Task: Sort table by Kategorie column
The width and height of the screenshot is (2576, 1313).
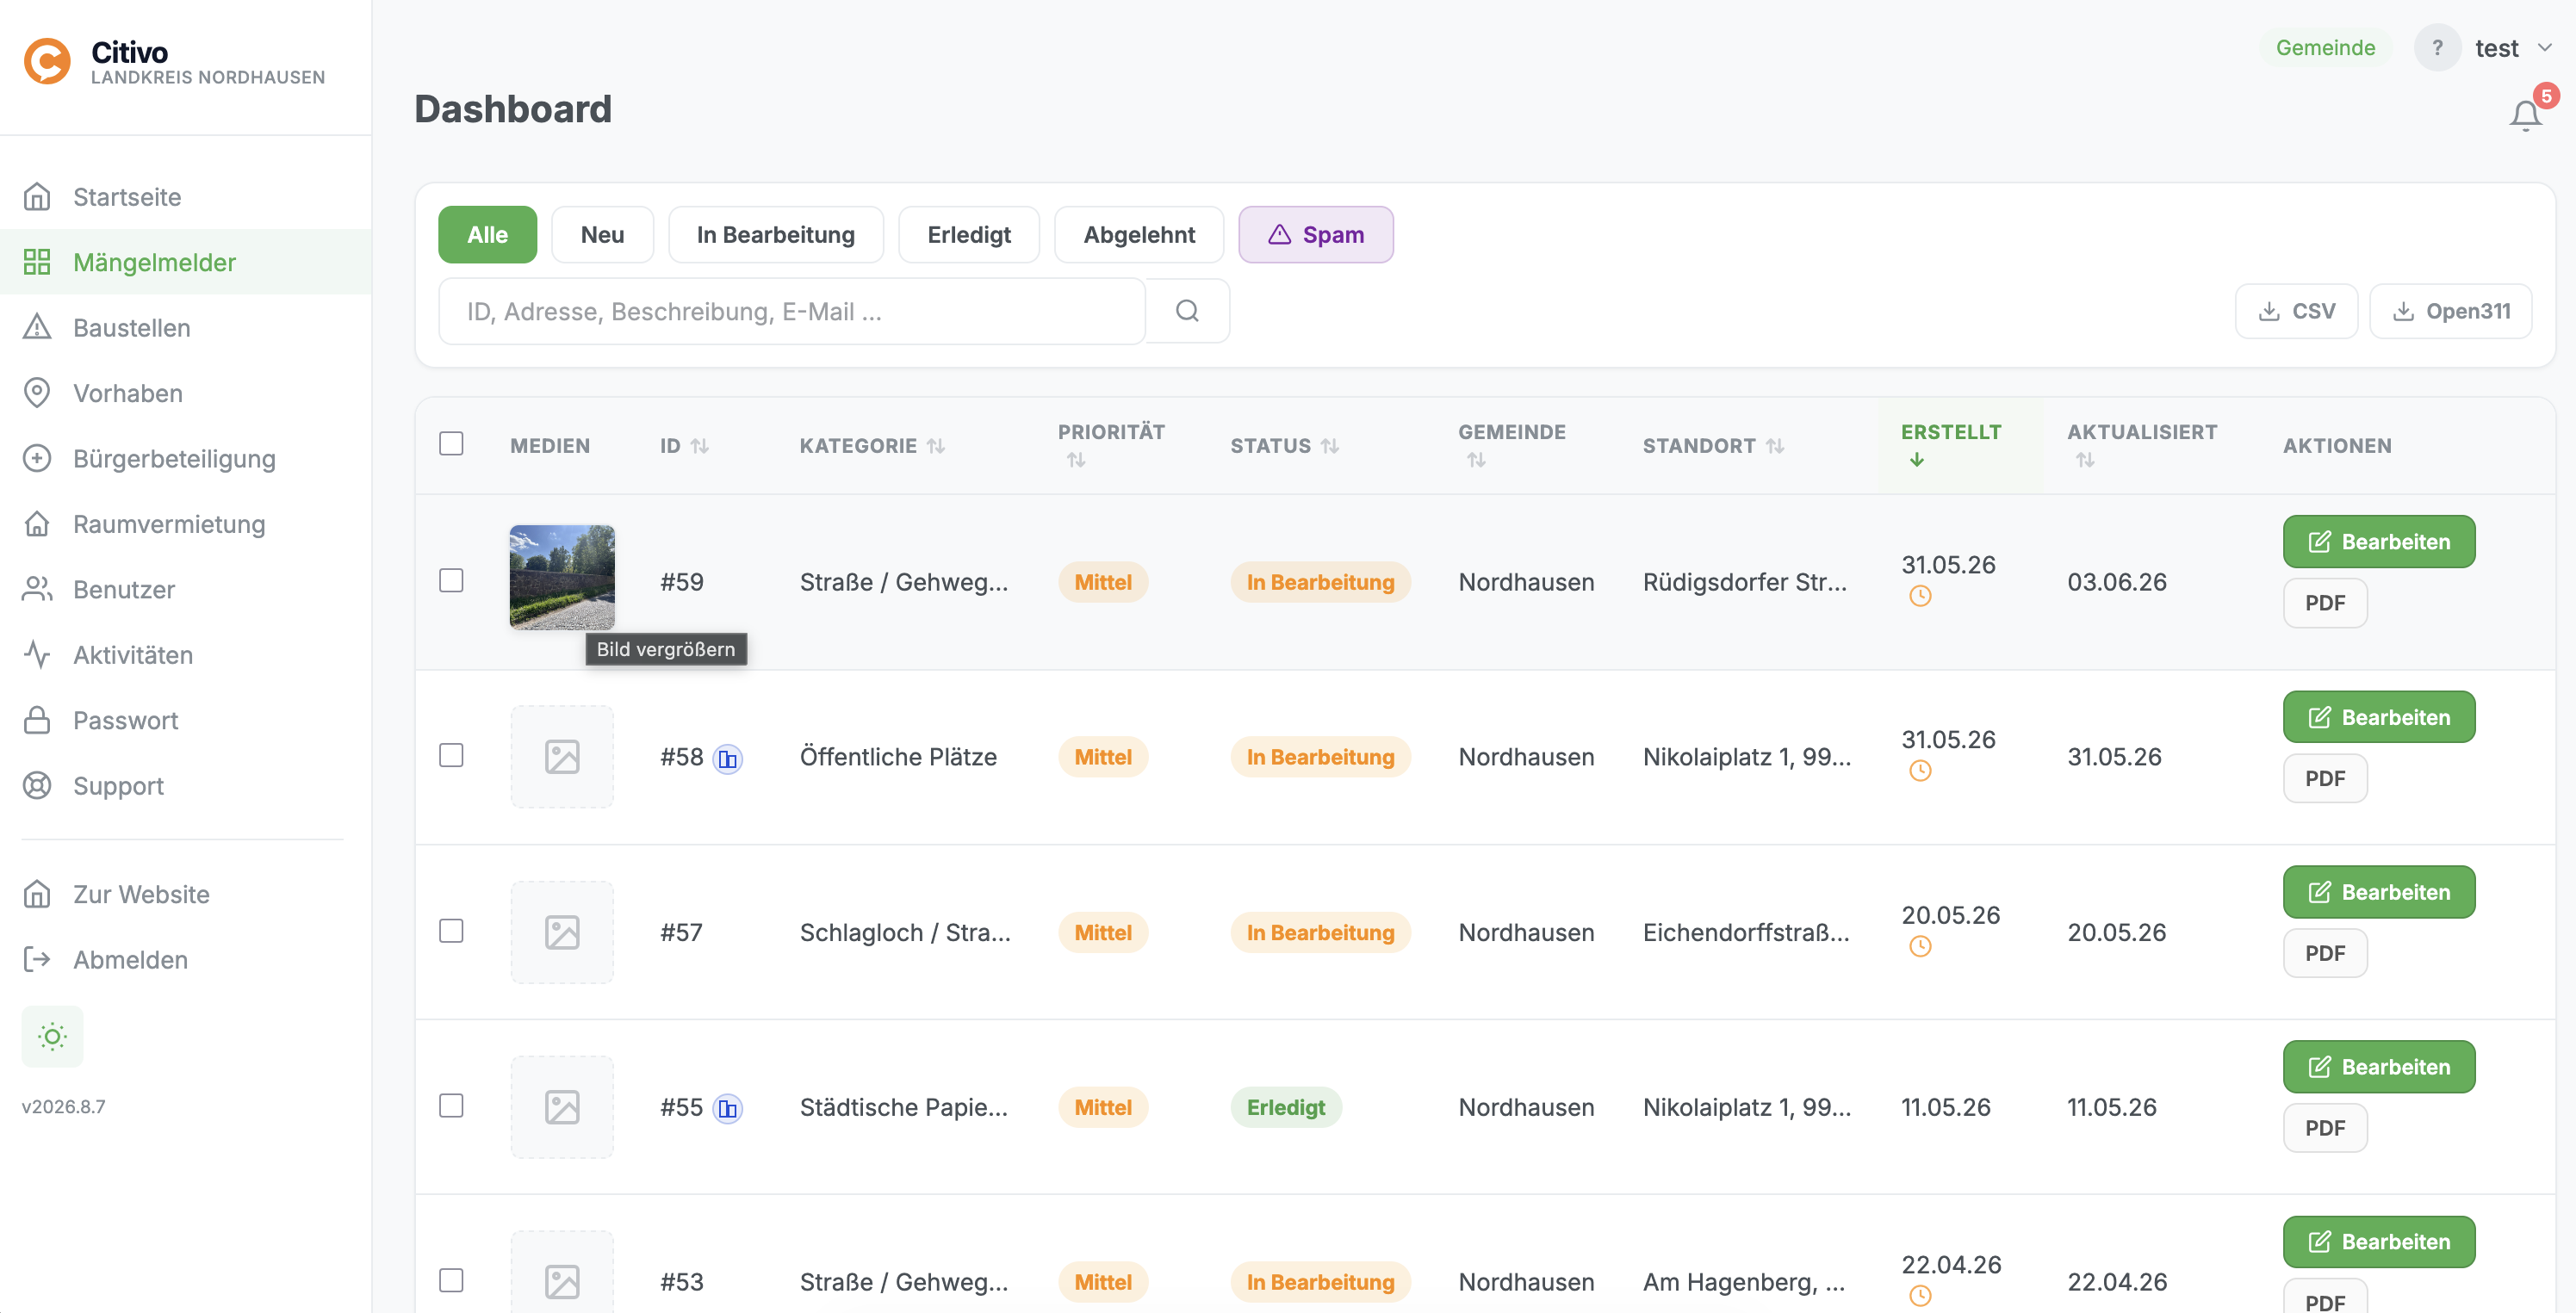Action: tap(872, 446)
